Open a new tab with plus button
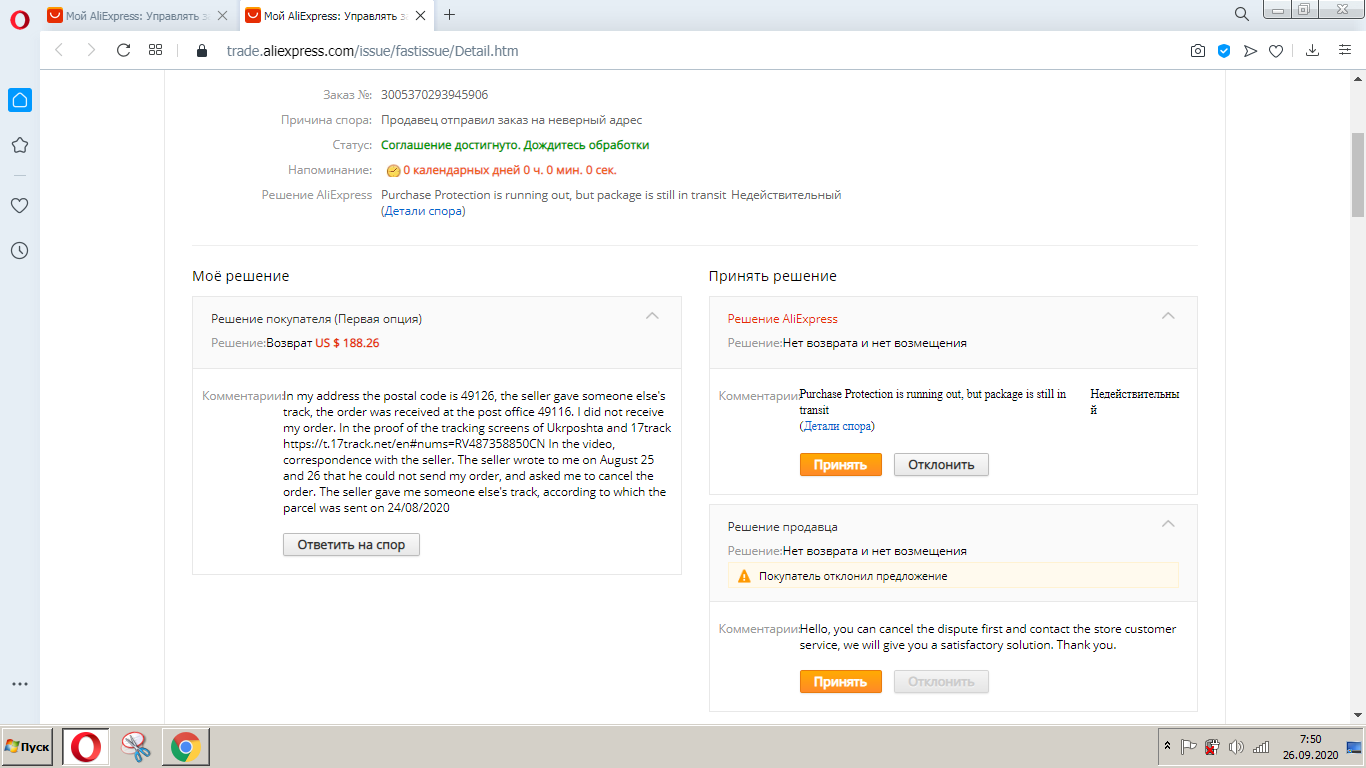The width and height of the screenshot is (1366, 768). click(449, 15)
